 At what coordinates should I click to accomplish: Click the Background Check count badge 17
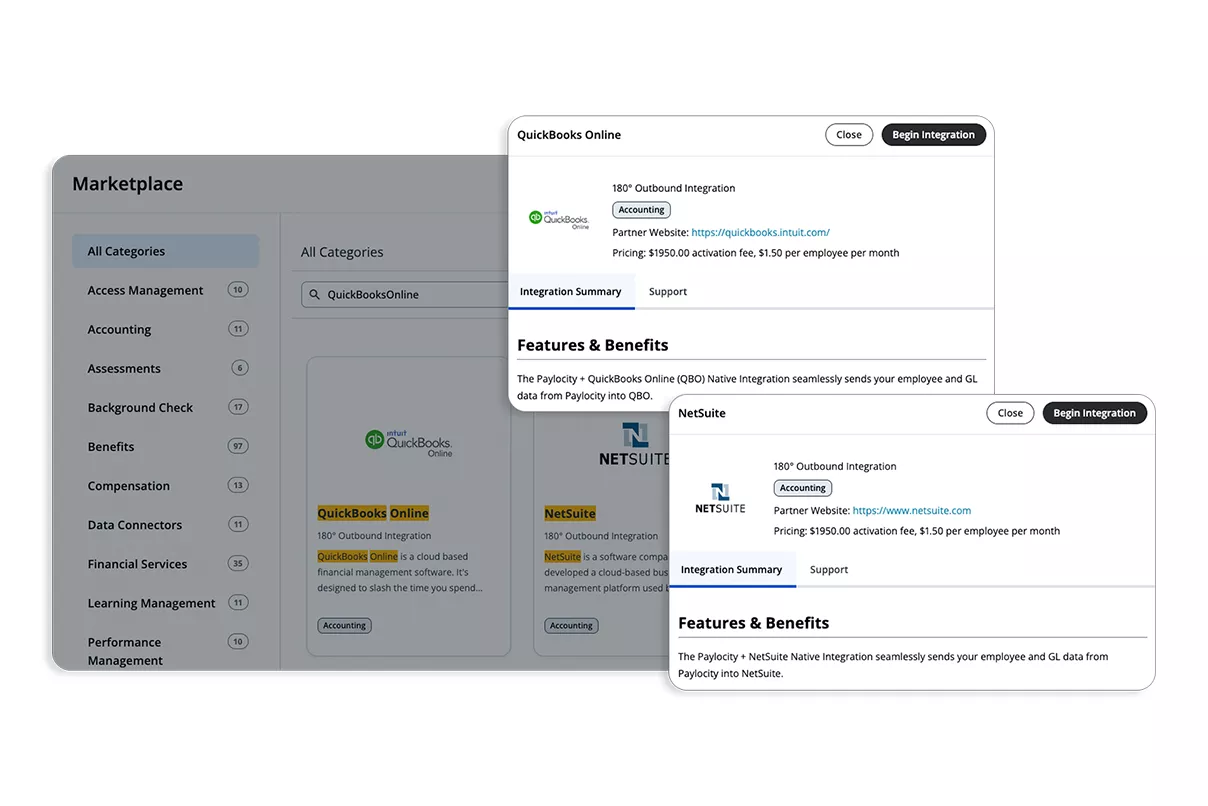[x=237, y=407]
